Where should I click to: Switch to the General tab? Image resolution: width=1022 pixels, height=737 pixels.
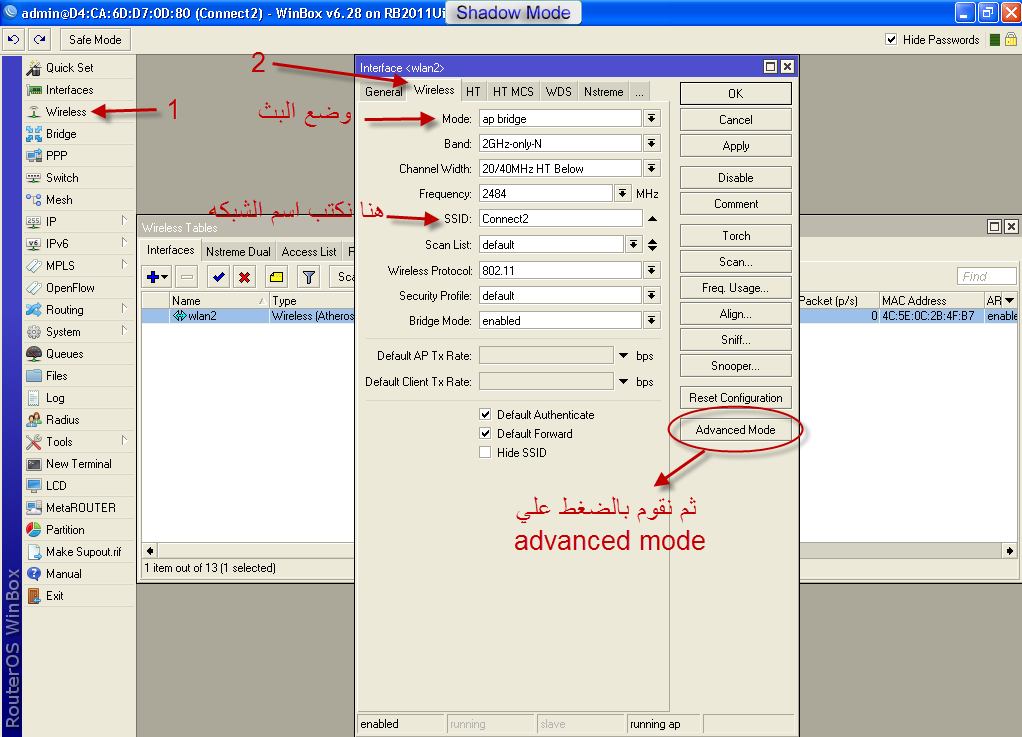click(383, 92)
